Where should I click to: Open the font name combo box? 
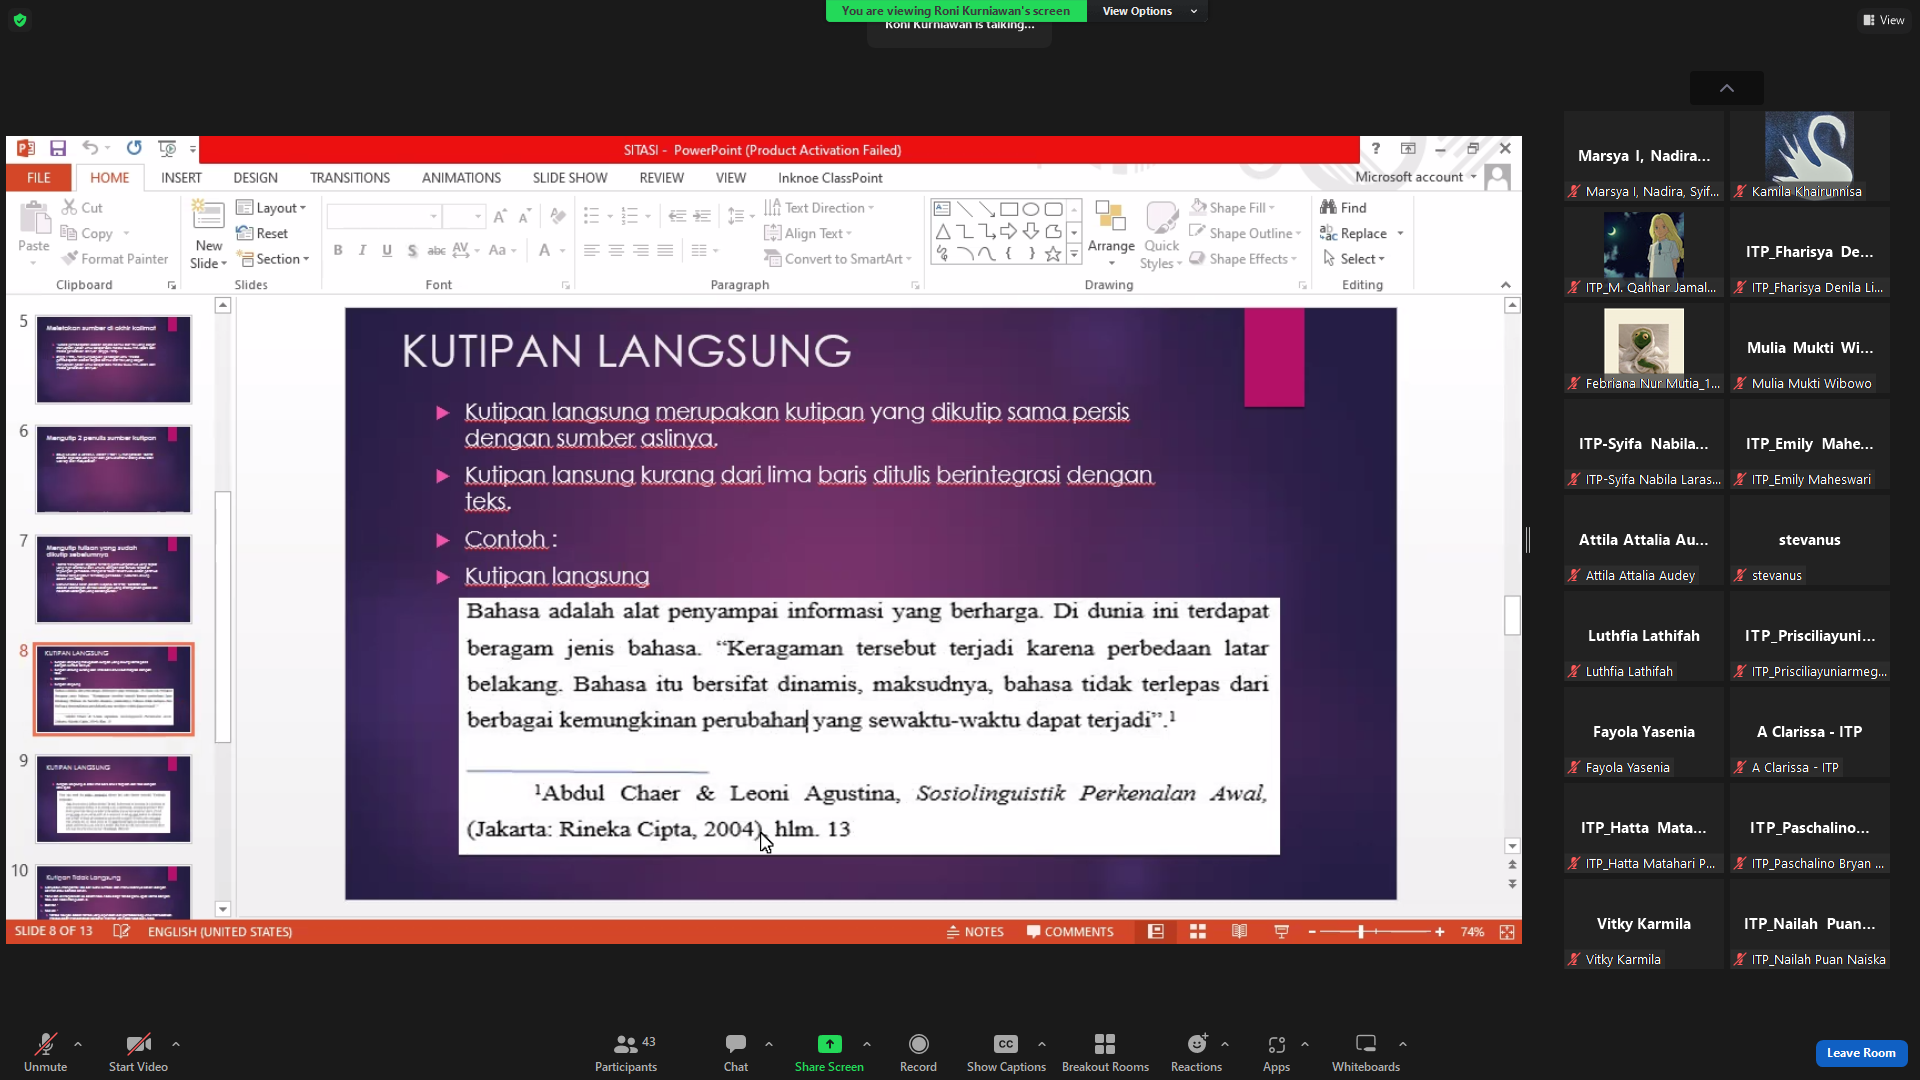click(383, 216)
